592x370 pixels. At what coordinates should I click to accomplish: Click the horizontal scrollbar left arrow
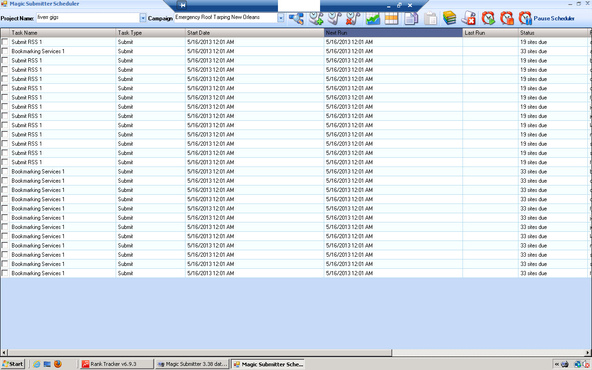(x=4, y=353)
